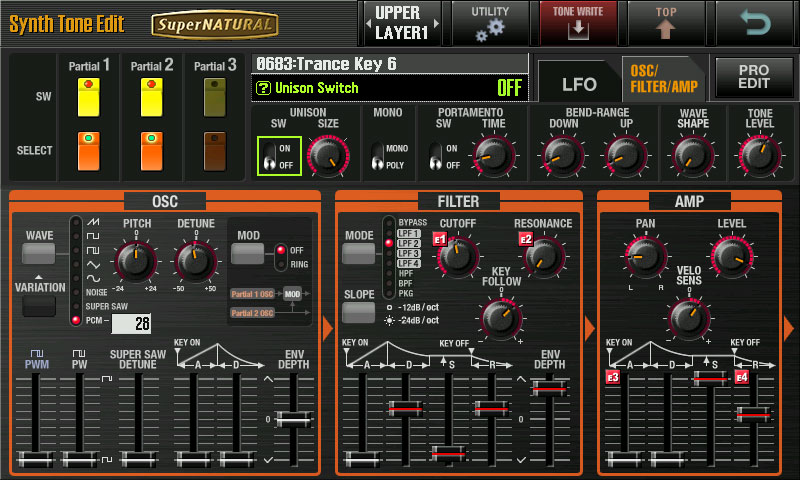Go to Top screen arrow

pos(666,23)
